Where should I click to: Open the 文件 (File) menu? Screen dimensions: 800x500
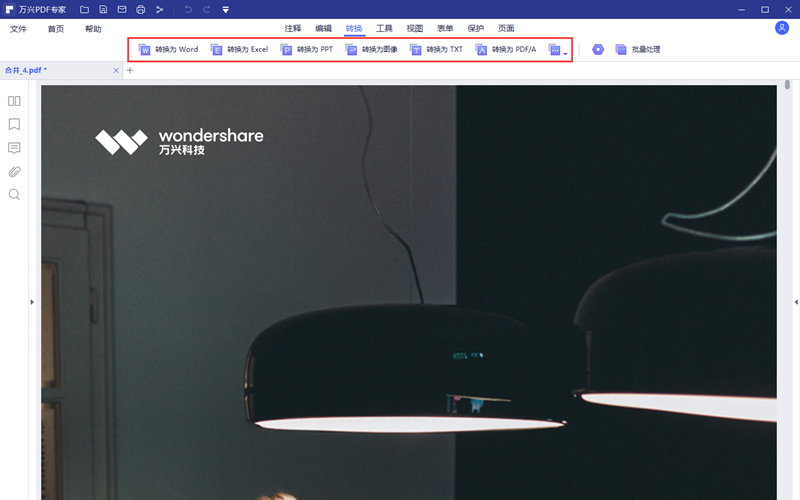19,29
